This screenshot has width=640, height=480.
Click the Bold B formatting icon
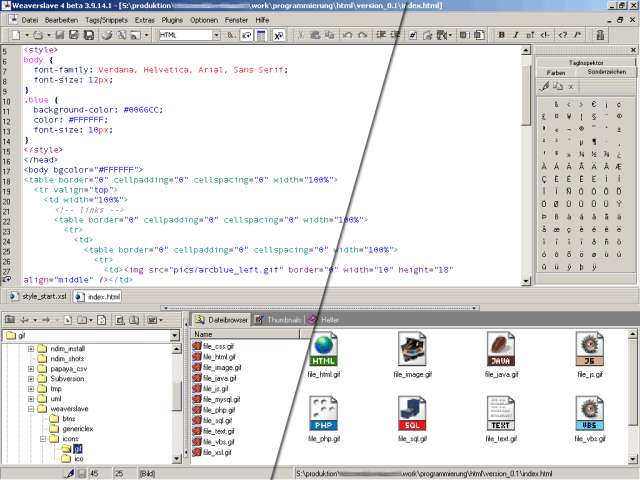pyautogui.click(x=502, y=35)
